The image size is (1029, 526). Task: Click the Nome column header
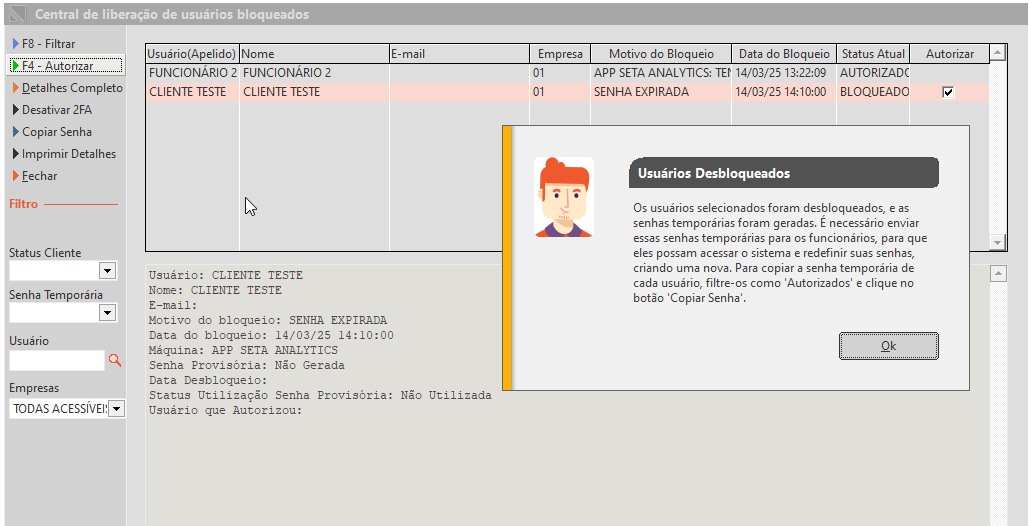[x=314, y=54]
